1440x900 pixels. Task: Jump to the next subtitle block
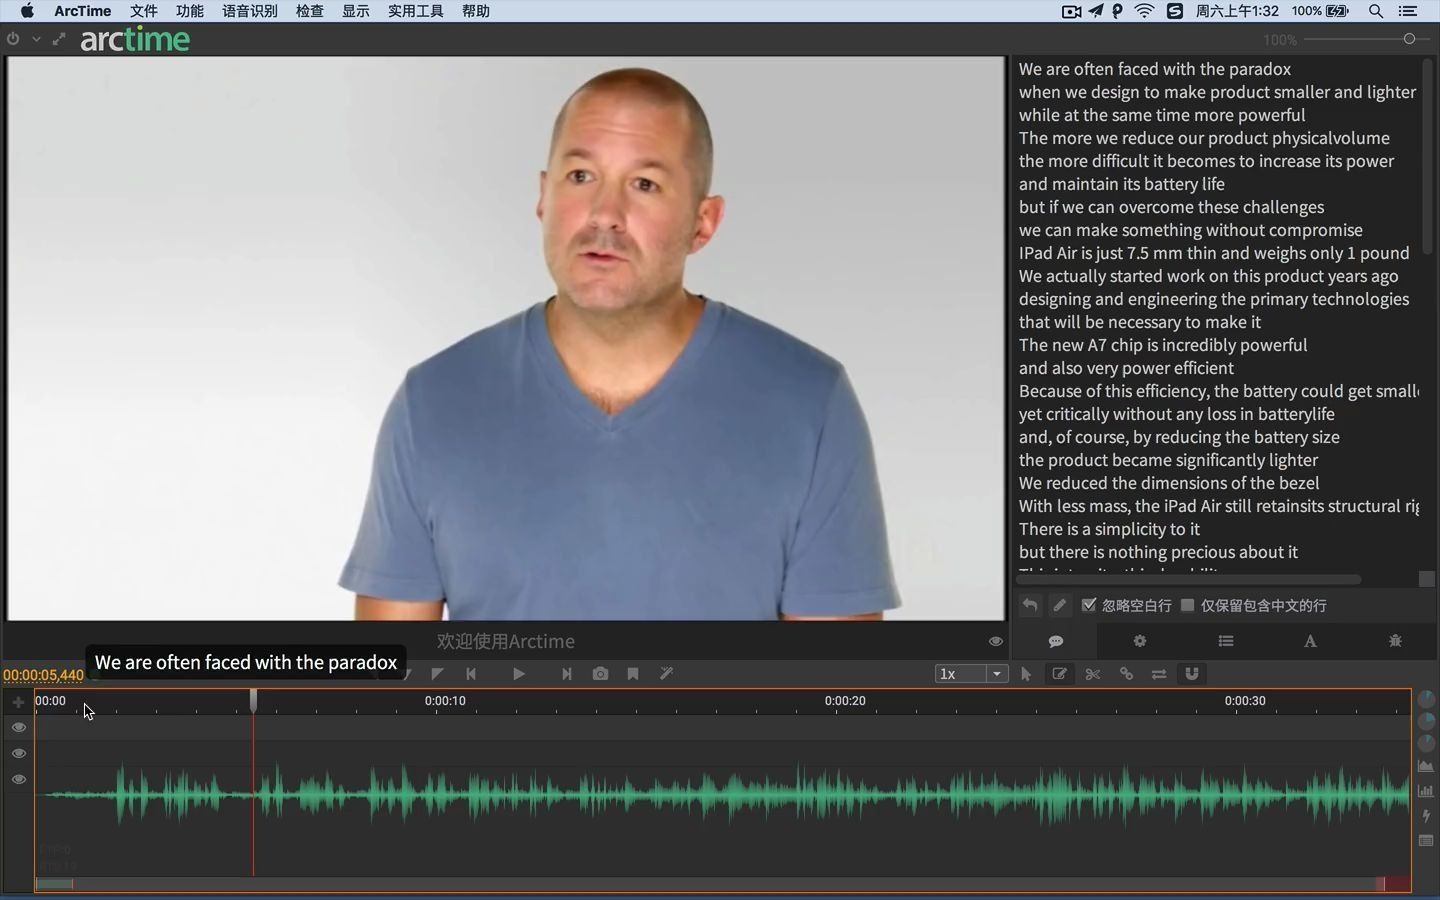566,674
